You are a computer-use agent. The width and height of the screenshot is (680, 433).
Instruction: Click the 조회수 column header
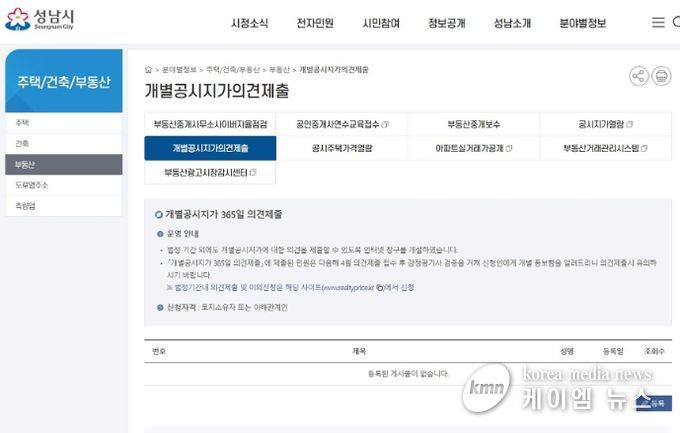click(x=654, y=351)
